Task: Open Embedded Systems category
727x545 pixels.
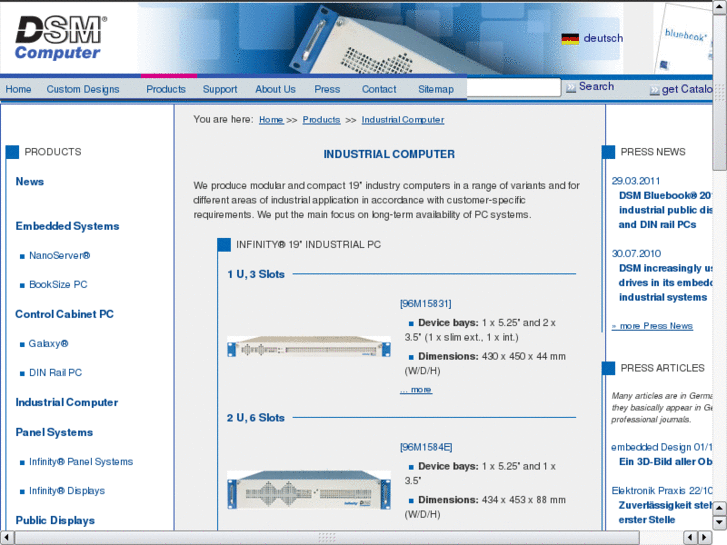Action: (67, 226)
